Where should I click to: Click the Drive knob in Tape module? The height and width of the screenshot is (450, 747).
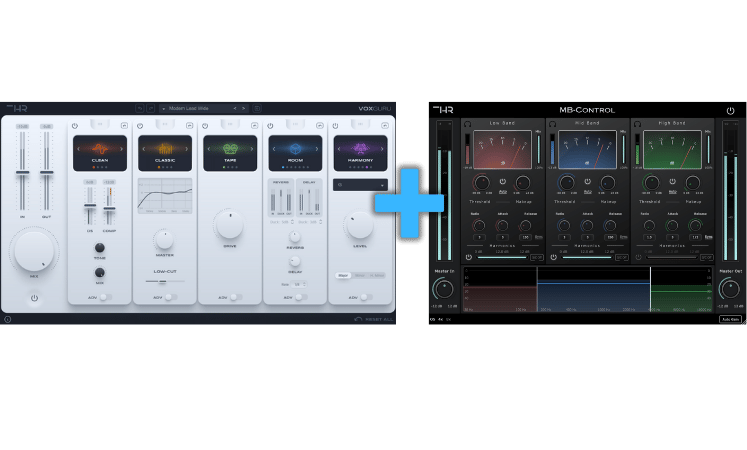tap(230, 225)
